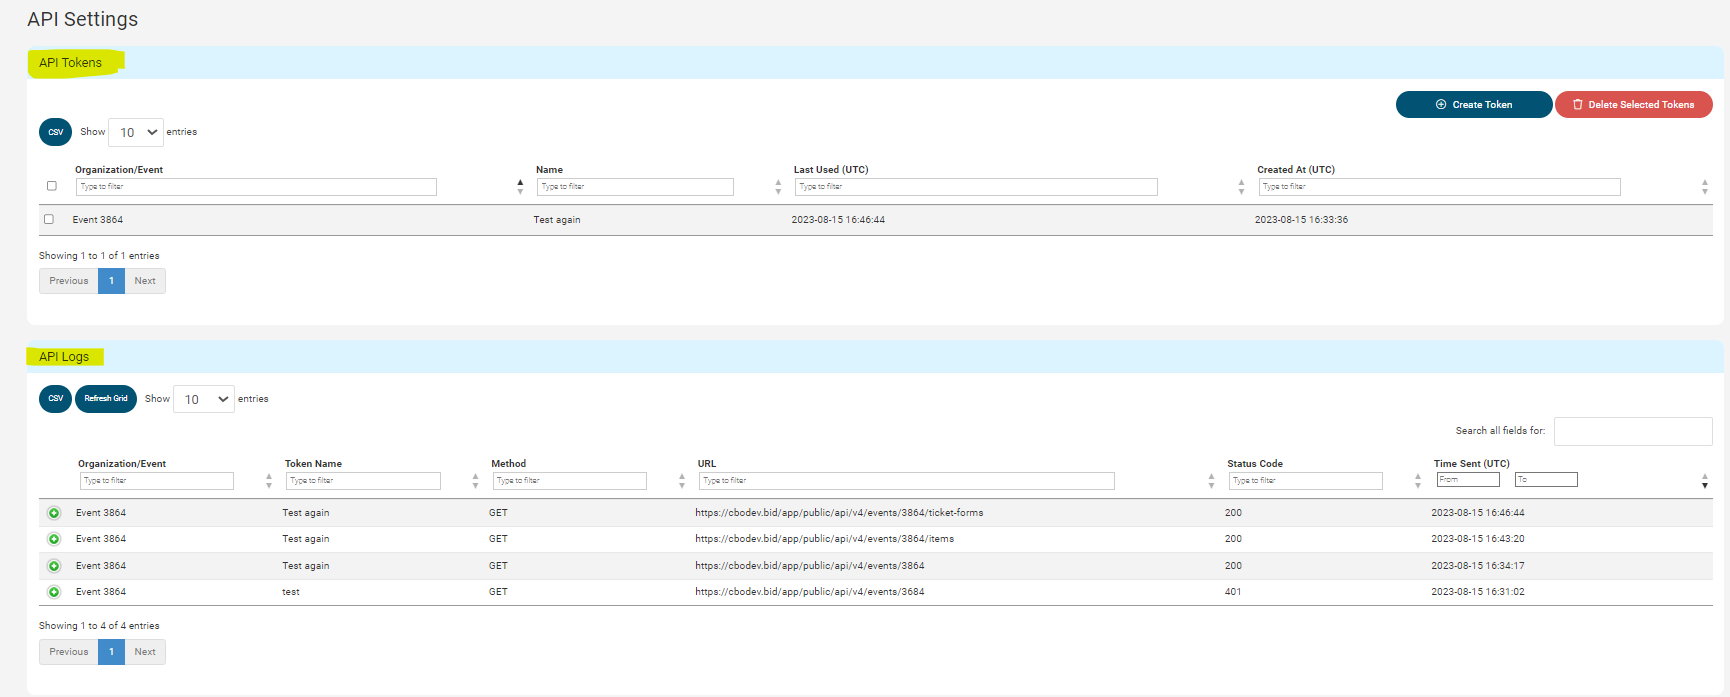Go to page 1 in API Tokens pagination

point(111,281)
